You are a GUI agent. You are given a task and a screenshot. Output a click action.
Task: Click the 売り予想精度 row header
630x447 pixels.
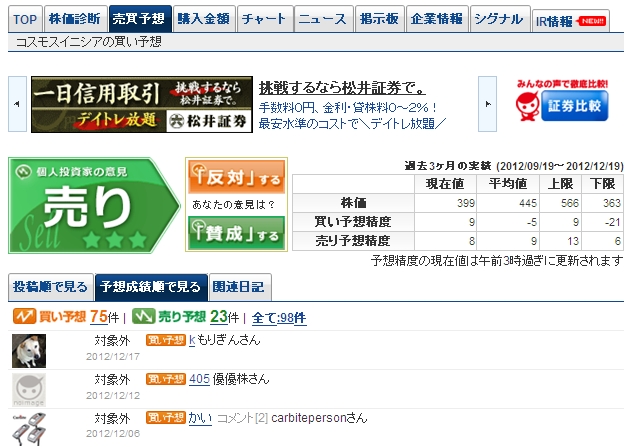tap(353, 241)
